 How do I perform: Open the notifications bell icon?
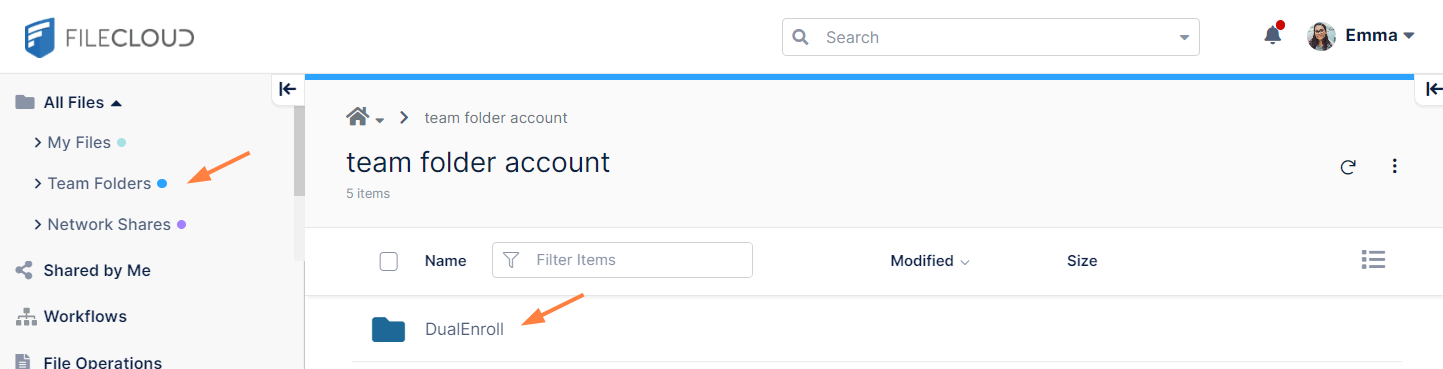coord(1272,35)
